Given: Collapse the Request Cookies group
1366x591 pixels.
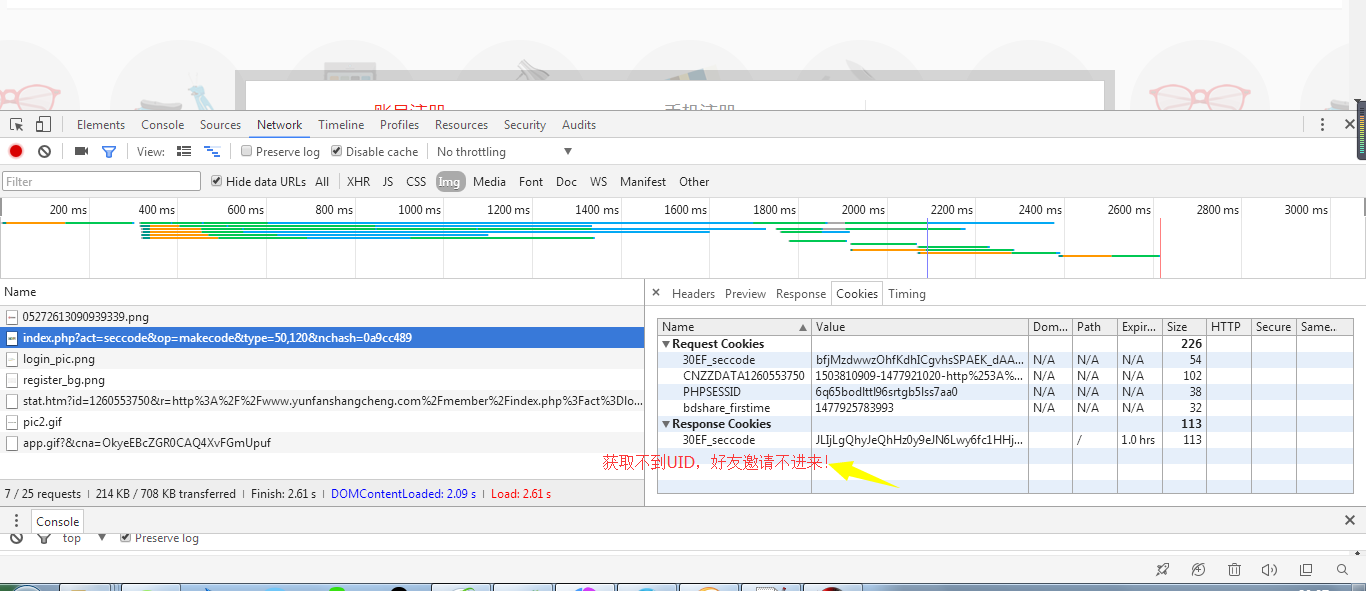Looking at the screenshot, I should (x=666, y=344).
